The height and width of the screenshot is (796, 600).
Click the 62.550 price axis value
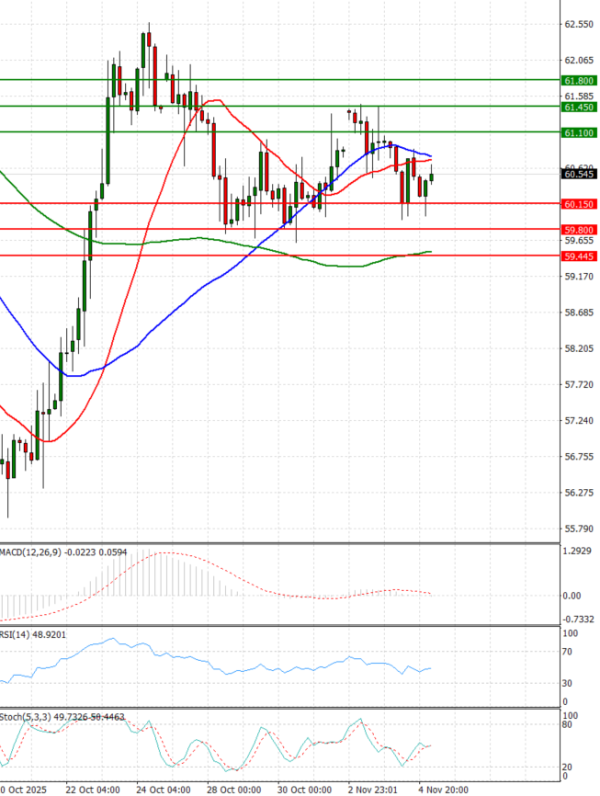(579, 24)
